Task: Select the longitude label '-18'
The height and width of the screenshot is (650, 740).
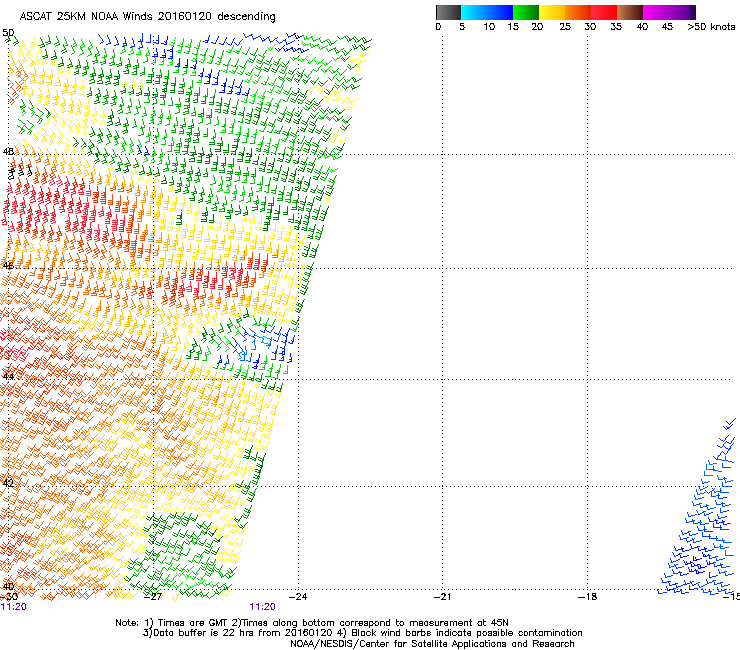Action: [x=587, y=597]
